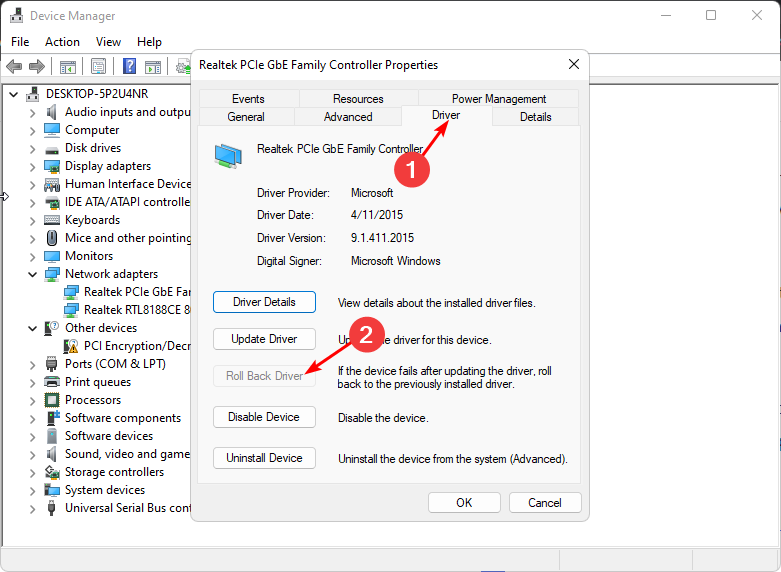
Task: Toggle the Show/Hide Console Tree toolbar icon
Action: [68, 66]
